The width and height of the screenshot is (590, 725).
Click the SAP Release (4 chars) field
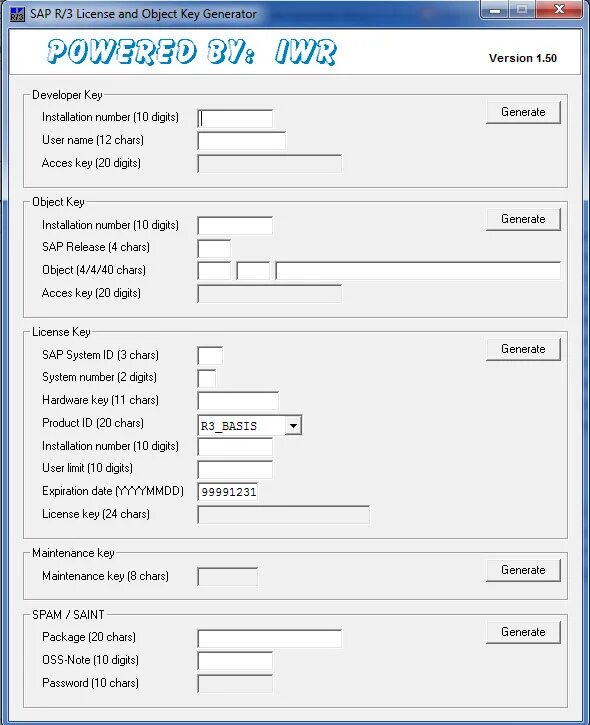pos(214,248)
